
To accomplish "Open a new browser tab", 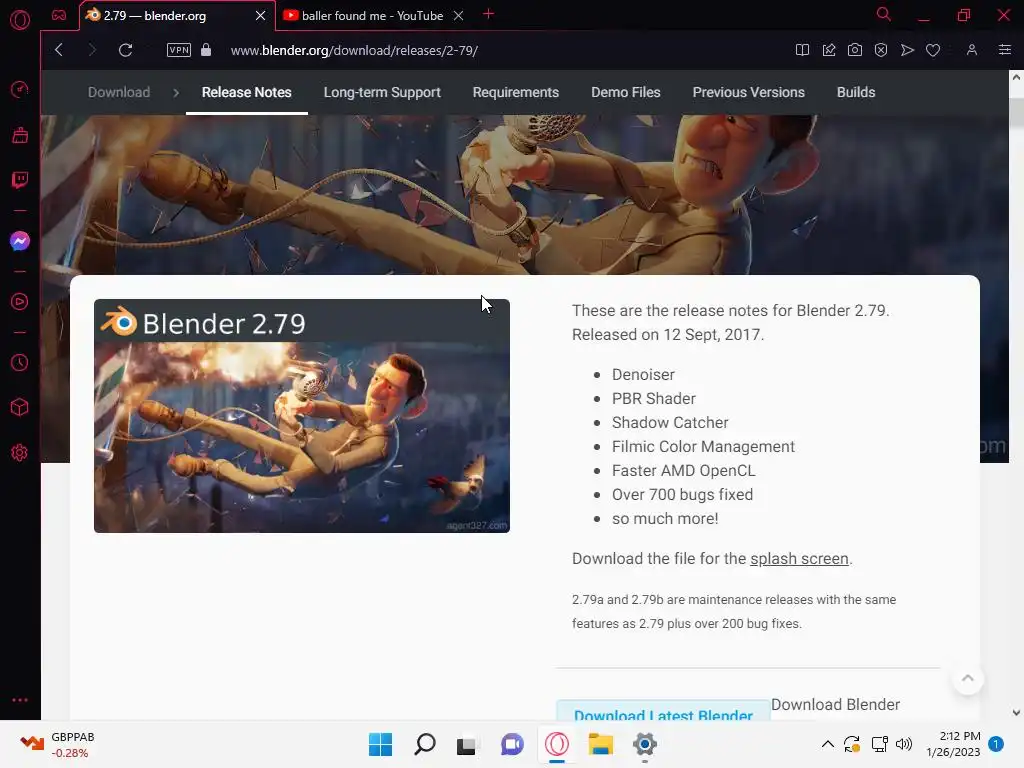I will click(x=488, y=14).
